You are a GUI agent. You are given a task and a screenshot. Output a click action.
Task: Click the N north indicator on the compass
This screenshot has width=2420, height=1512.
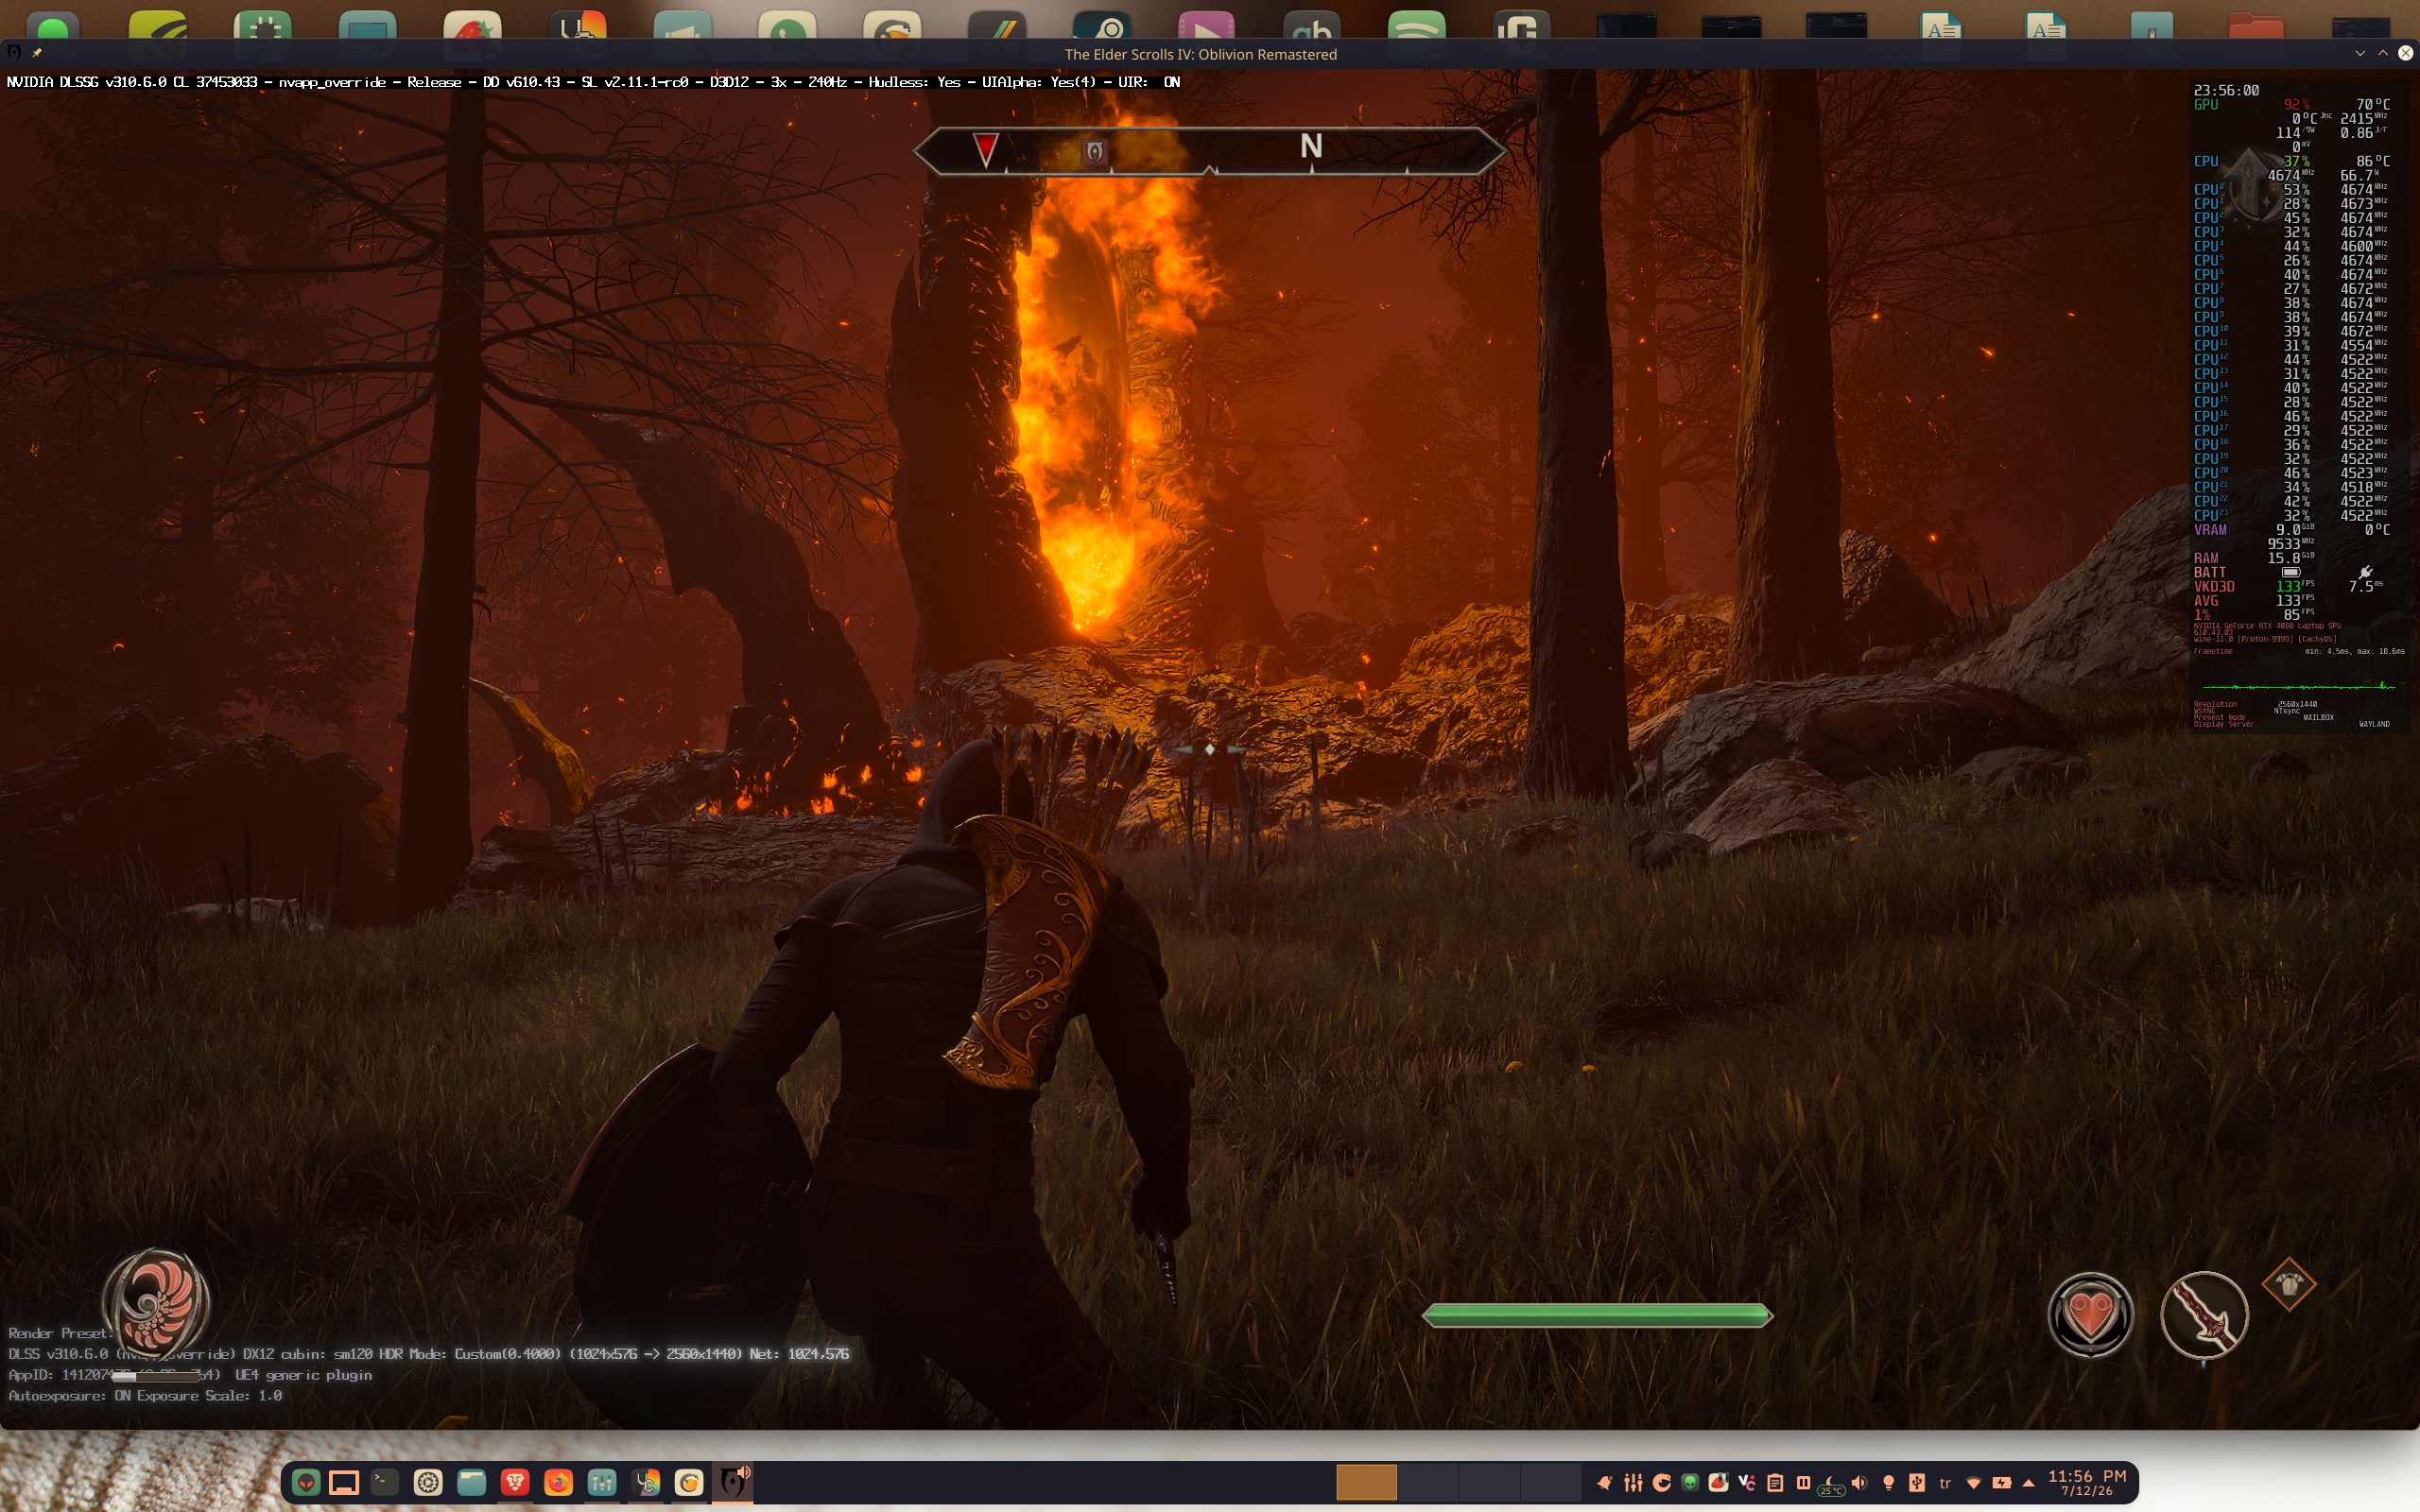(x=1311, y=146)
